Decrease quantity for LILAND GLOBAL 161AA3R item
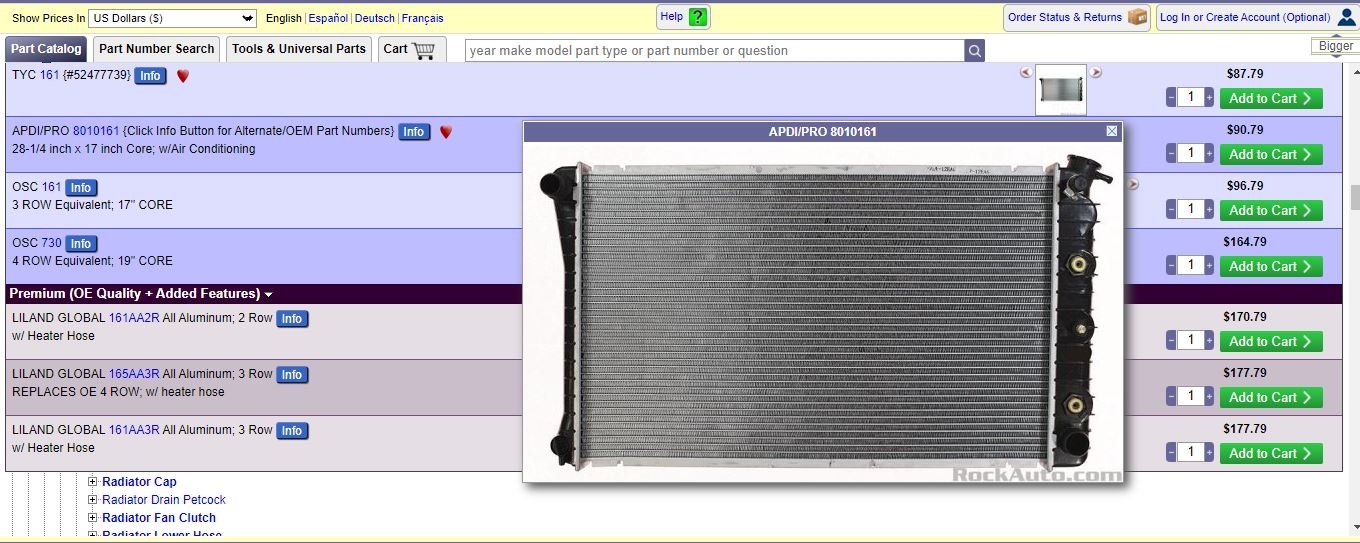The height and width of the screenshot is (543, 1360). (x=1171, y=452)
